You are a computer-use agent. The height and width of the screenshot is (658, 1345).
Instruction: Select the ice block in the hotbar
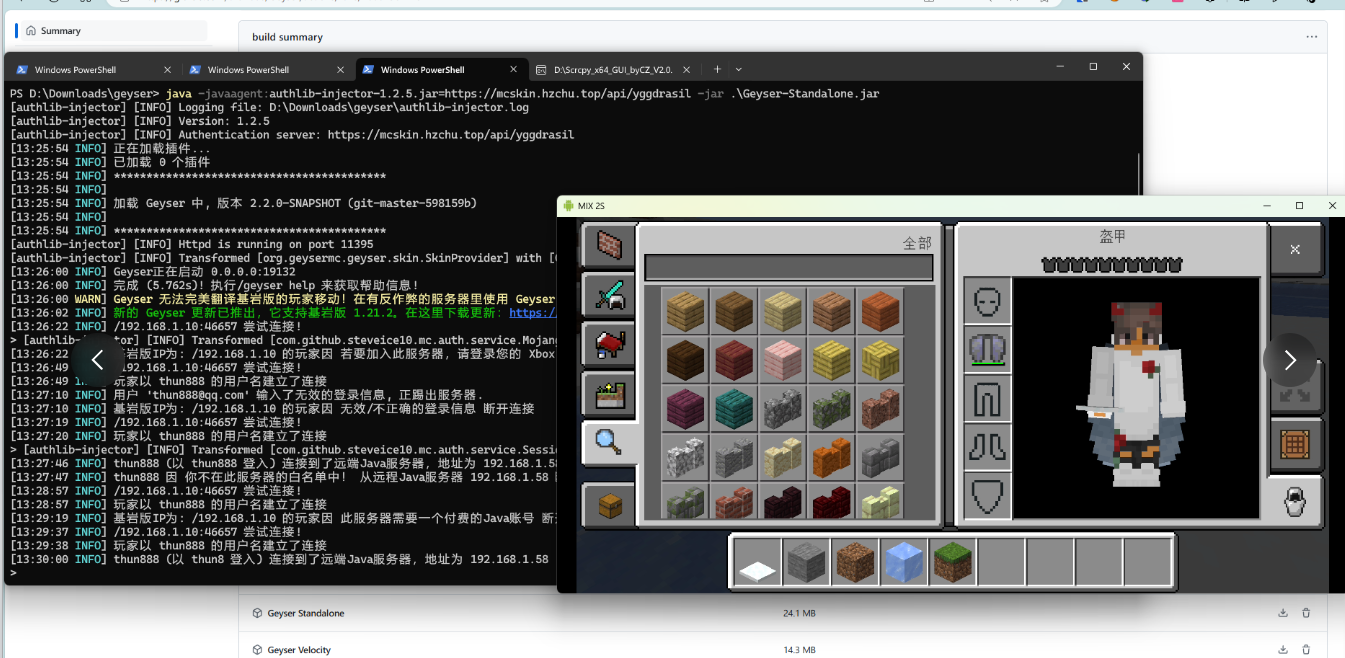pos(905,562)
